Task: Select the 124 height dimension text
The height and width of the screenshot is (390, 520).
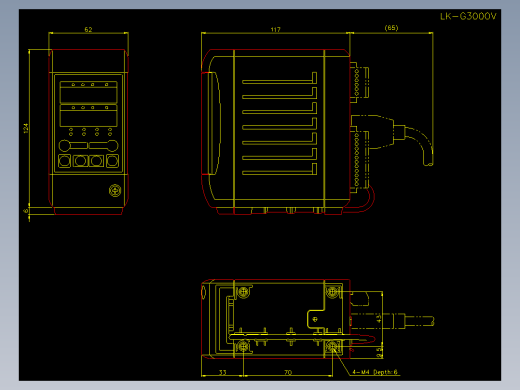Action: (x=26, y=128)
